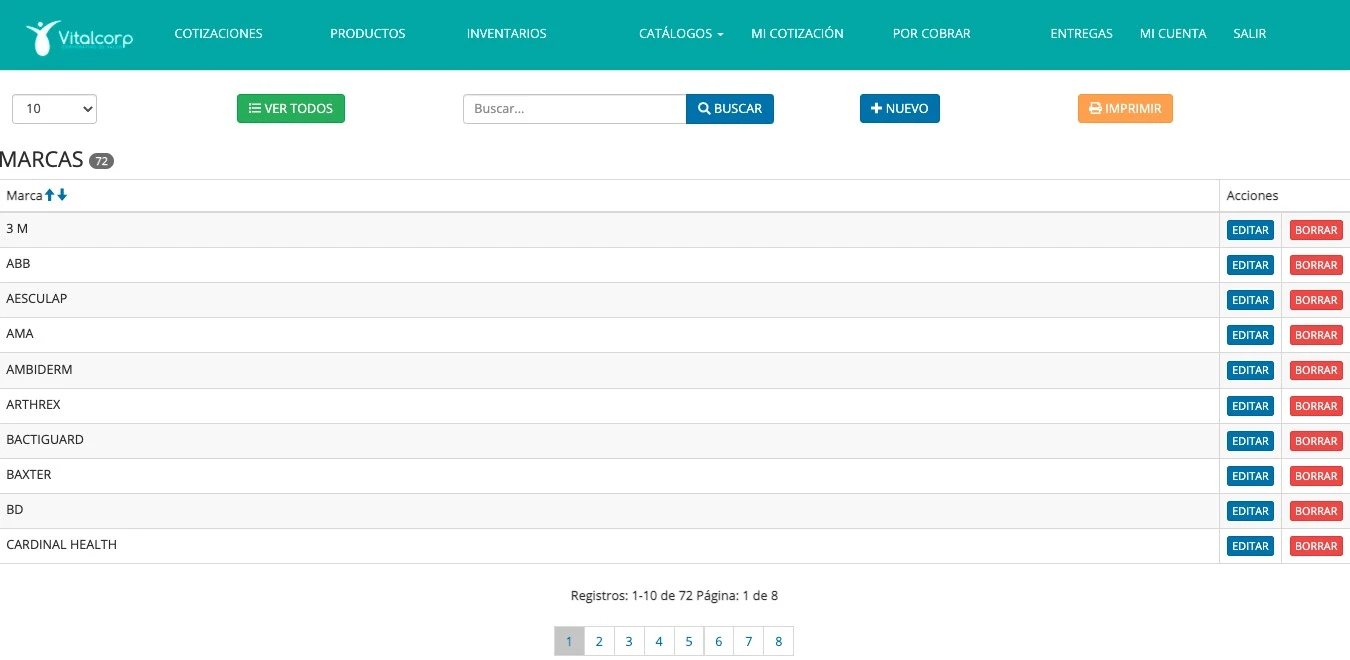Click the IMPRIMIR printer button

tap(1124, 109)
